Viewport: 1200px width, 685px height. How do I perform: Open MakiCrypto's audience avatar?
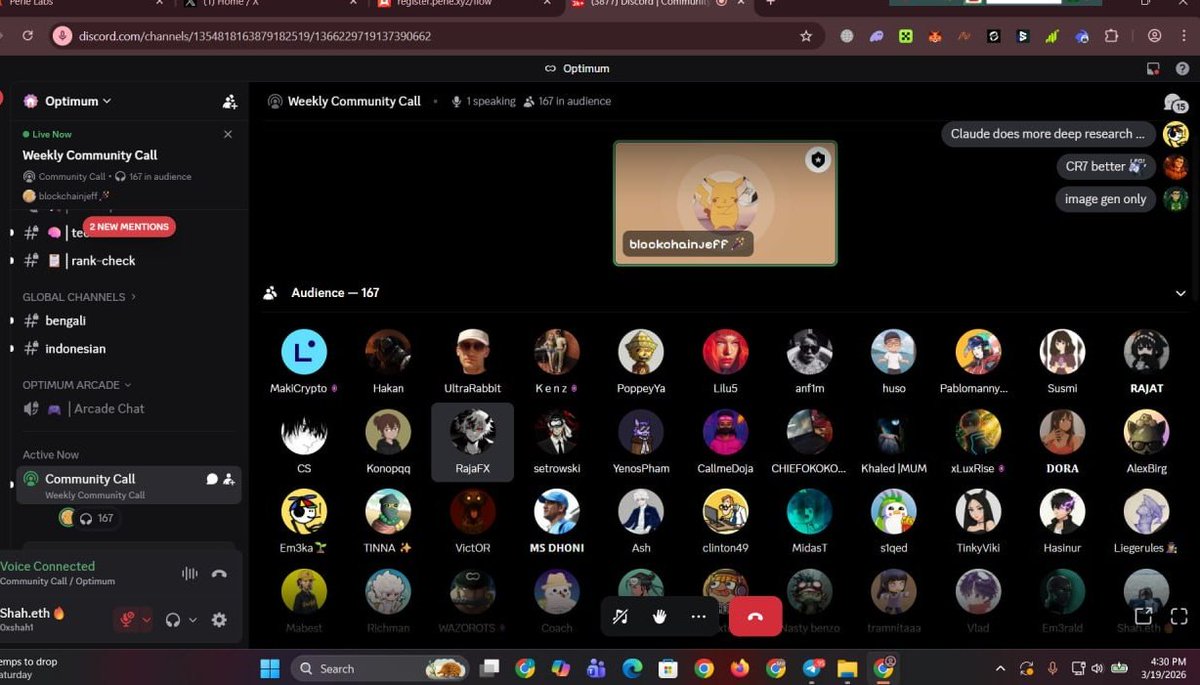click(304, 352)
